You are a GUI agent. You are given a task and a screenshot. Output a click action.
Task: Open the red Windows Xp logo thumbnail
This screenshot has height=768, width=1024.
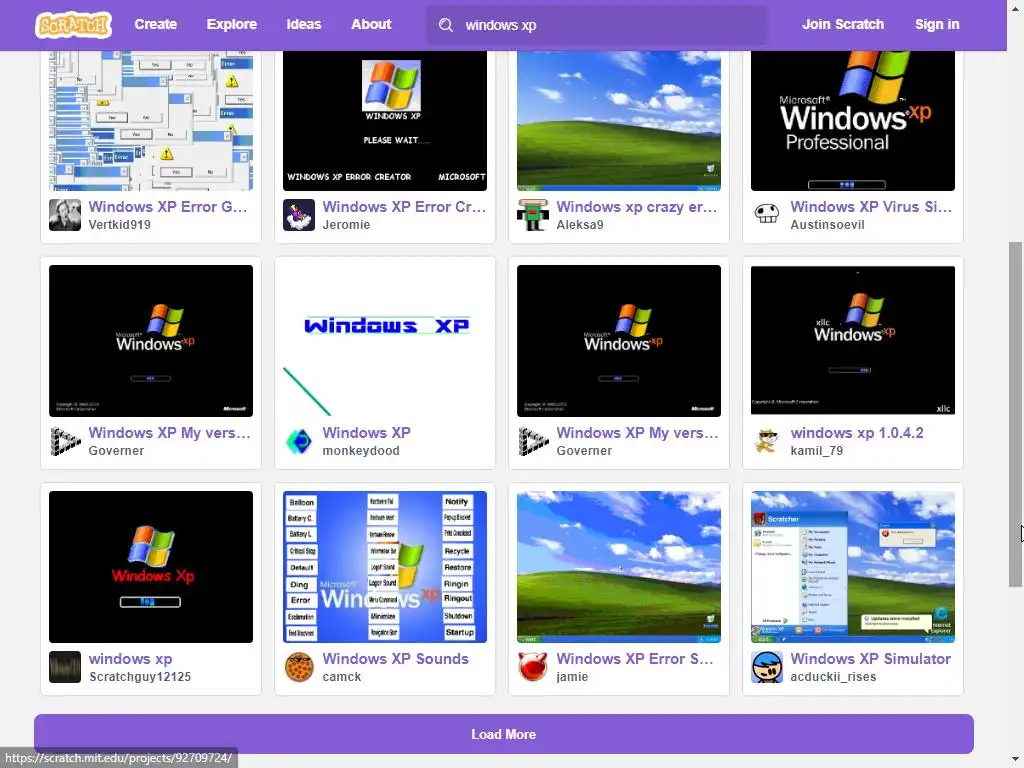(x=151, y=567)
